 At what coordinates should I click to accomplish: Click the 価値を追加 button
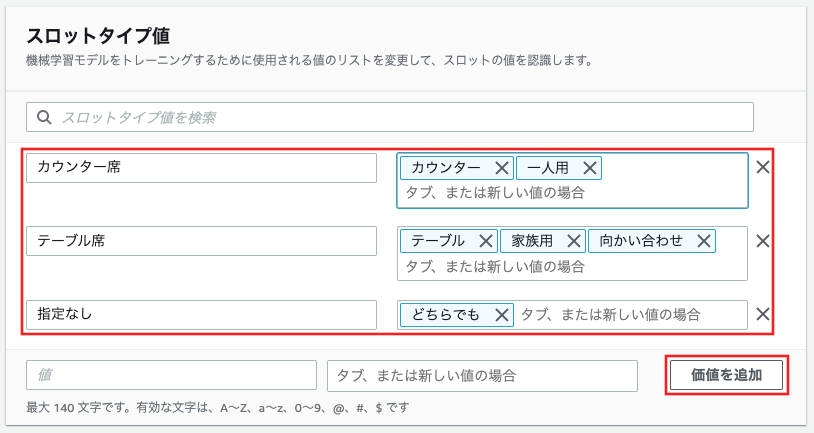coord(726,375)
